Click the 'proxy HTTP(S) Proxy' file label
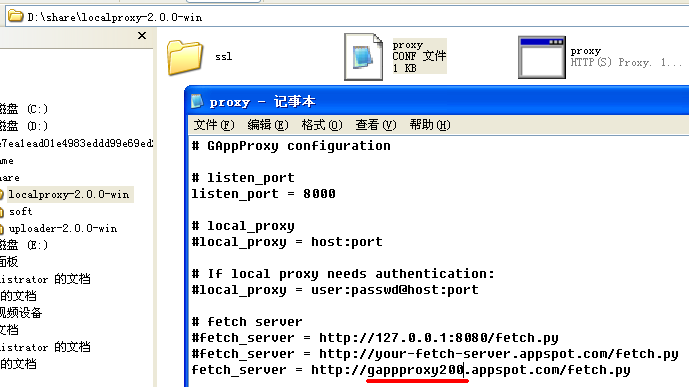 (626, 57)
